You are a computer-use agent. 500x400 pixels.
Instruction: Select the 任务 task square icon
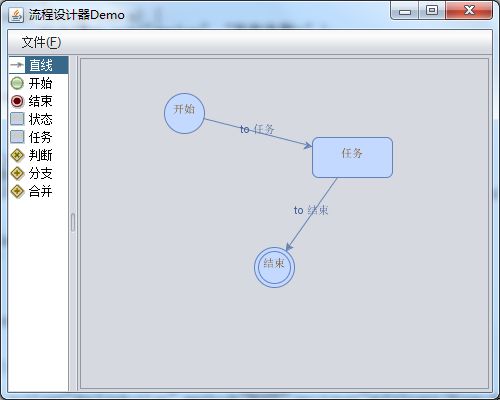(x=17, y=137)
